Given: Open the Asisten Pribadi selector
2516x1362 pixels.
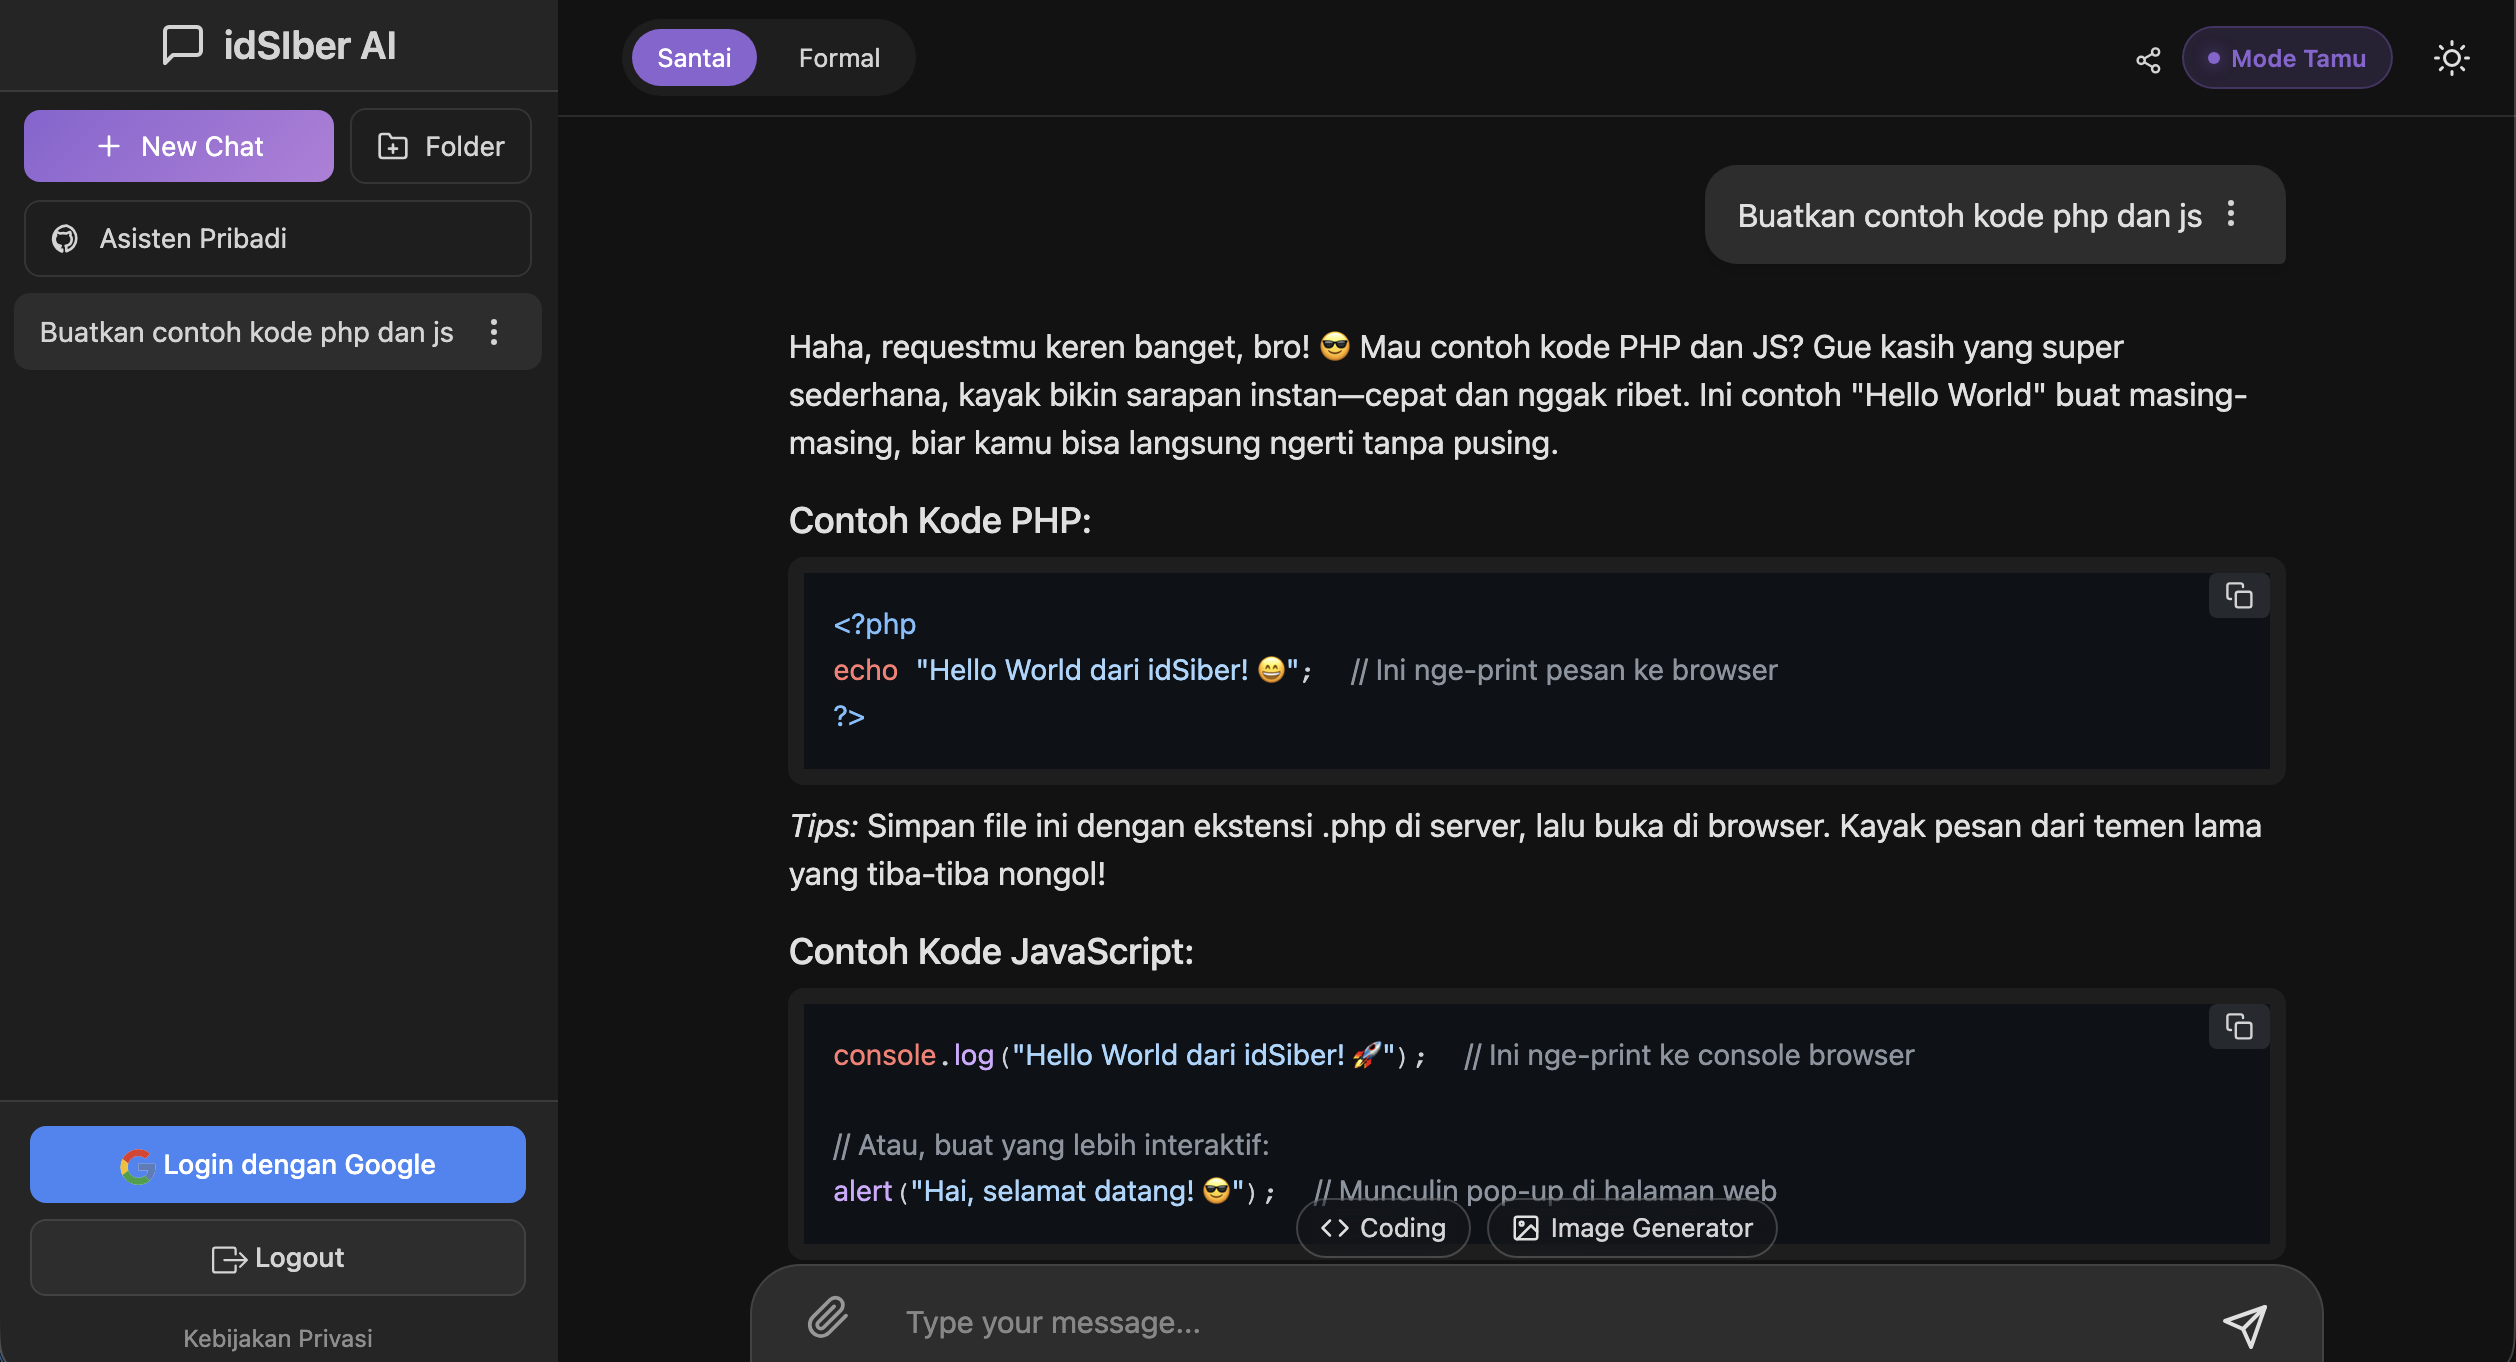Looking at the screenshot, I should tap(278, 238).
